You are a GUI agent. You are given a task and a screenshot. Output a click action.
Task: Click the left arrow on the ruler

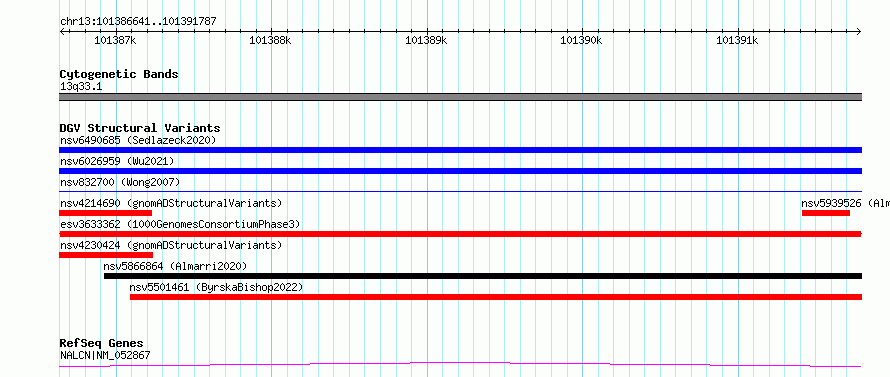click(x=62, y=32)
